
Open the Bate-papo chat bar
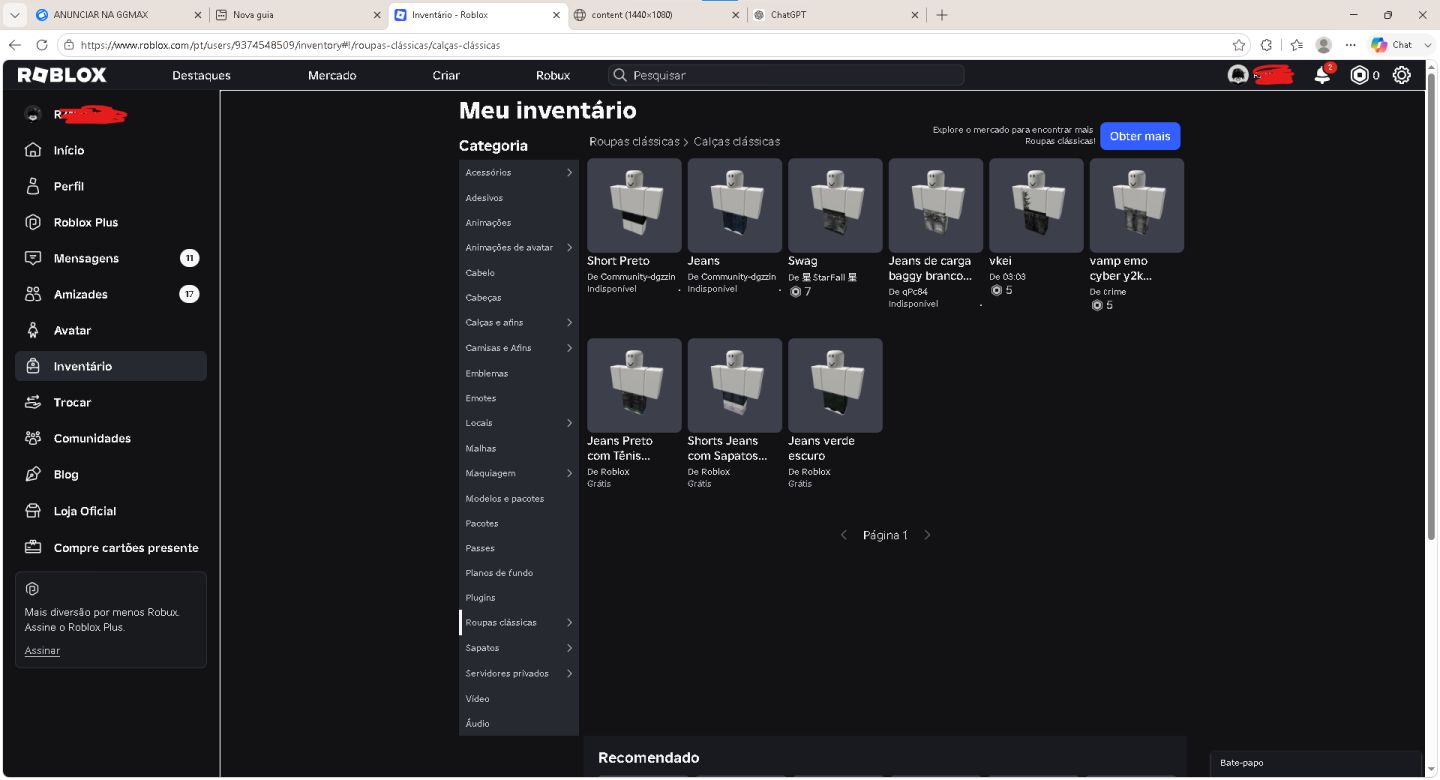(x=1315, y=763)
